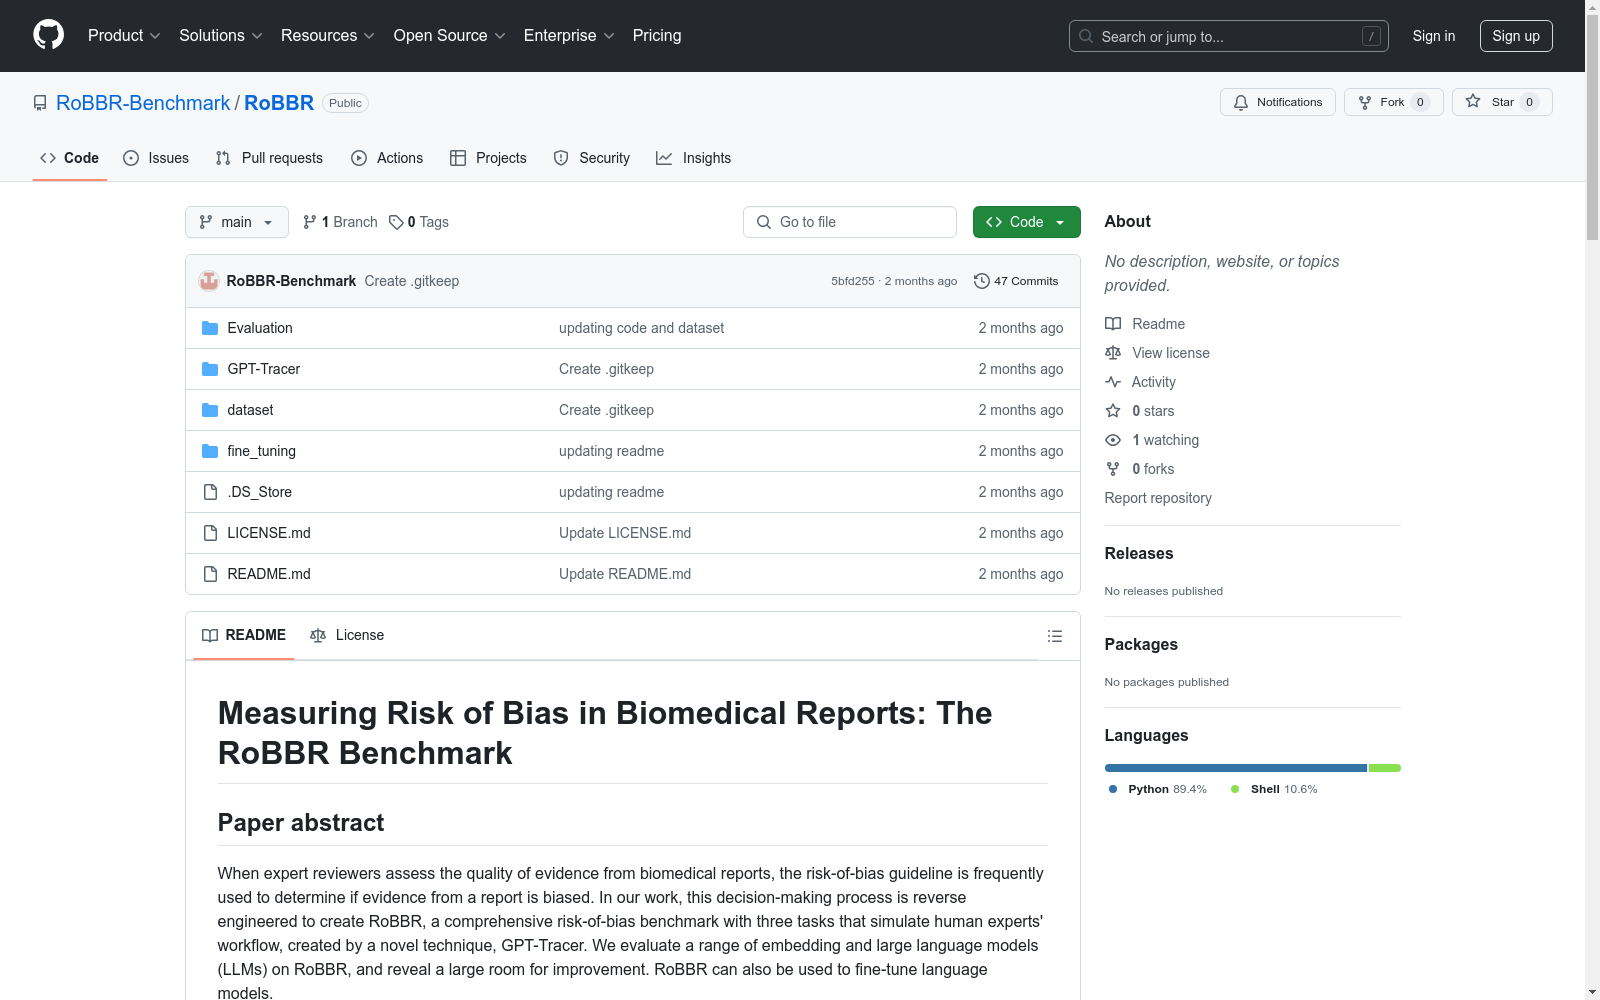Select the README tab

pyautogui.click(x=244, y=635)
